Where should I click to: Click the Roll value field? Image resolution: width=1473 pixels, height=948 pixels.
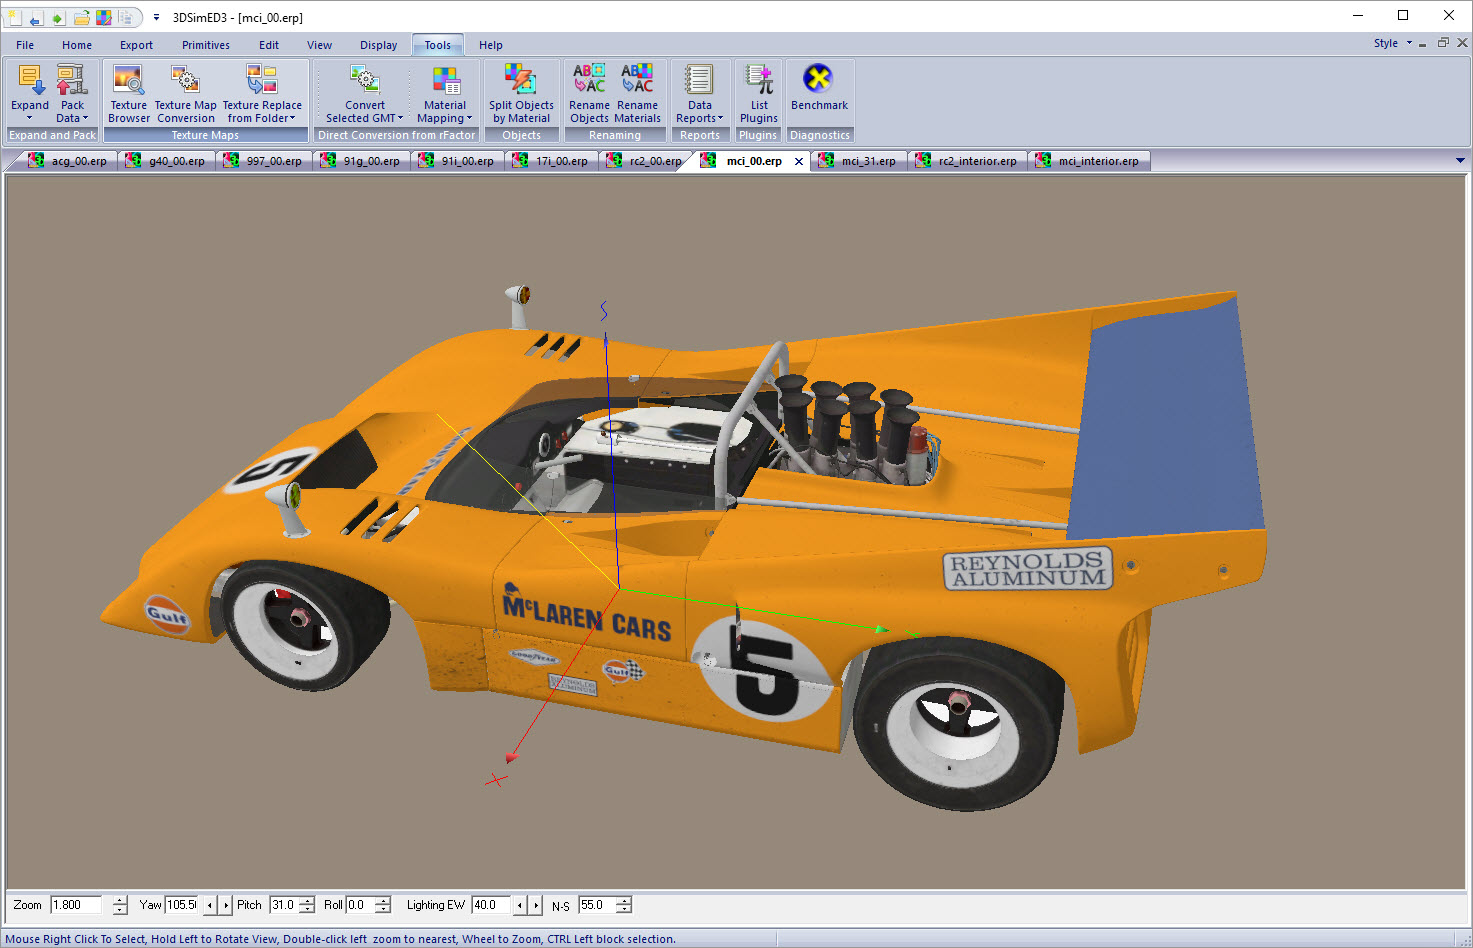pos(360,905)
